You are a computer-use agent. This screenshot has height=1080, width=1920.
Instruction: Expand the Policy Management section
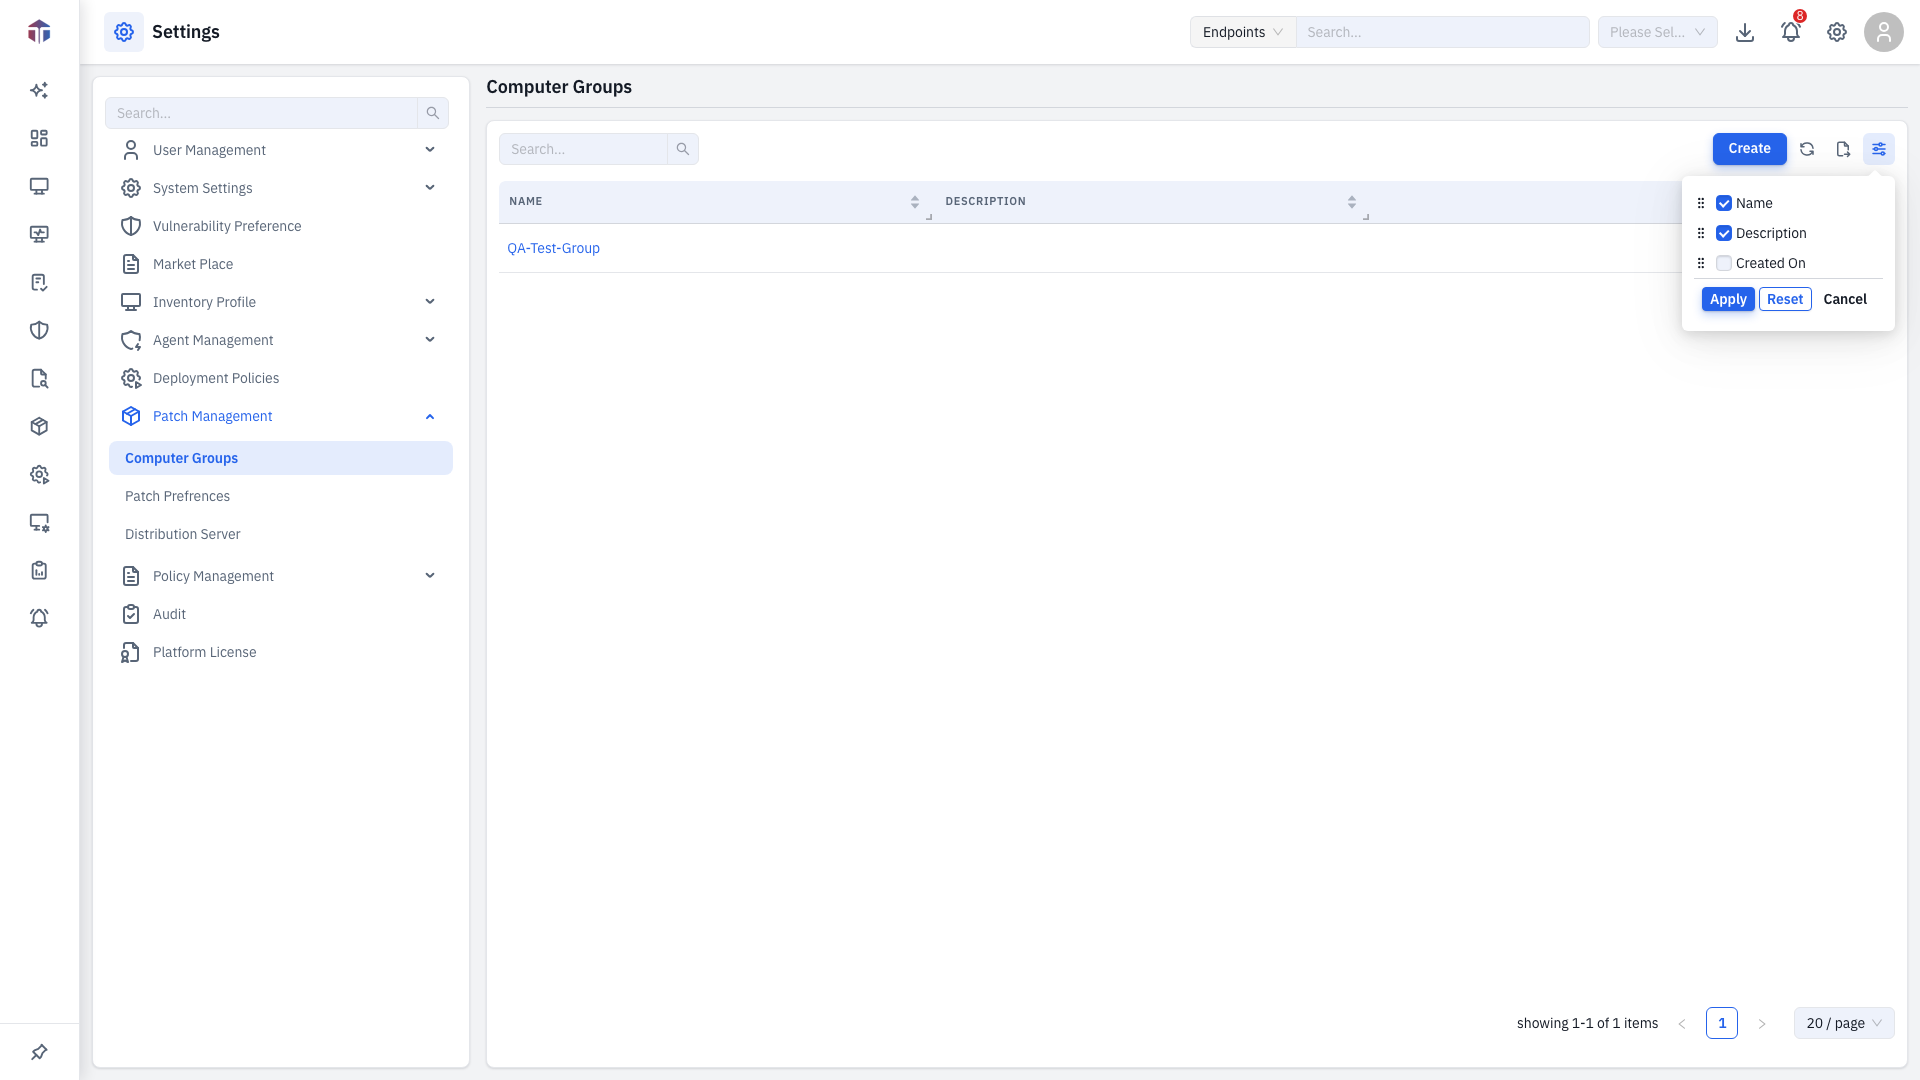[281, 576]
